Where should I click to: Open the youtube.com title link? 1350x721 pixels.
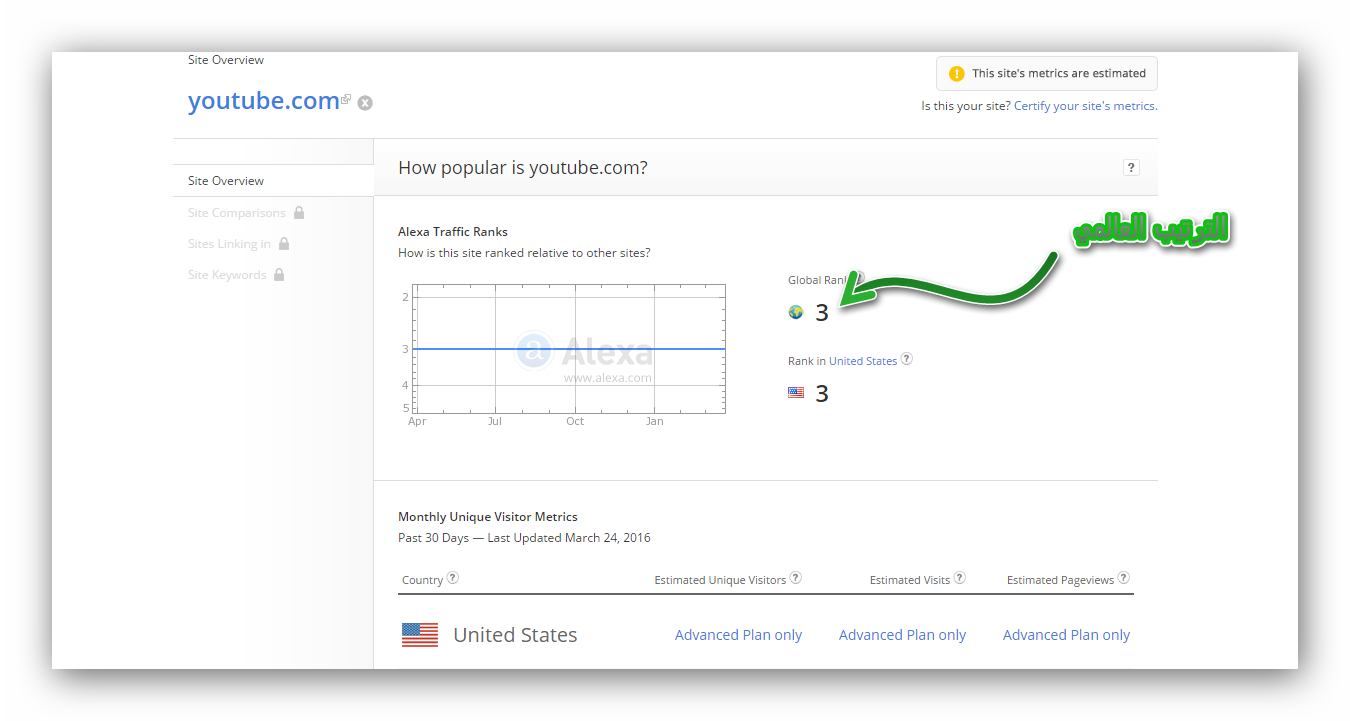264,101
